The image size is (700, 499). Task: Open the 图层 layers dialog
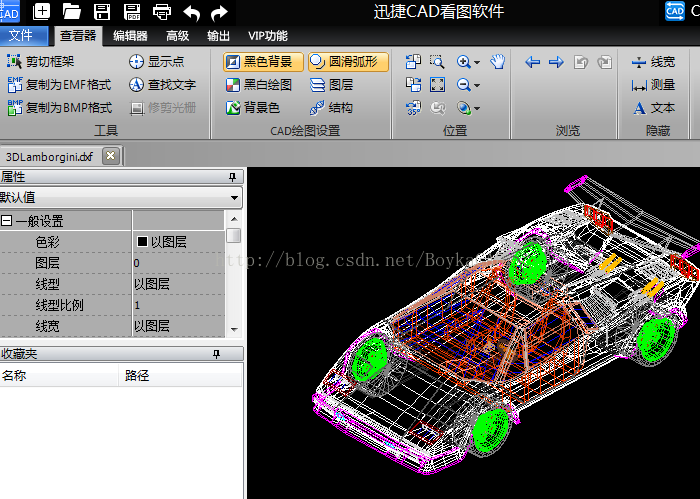pyautogui.click(x=332, y=85)
